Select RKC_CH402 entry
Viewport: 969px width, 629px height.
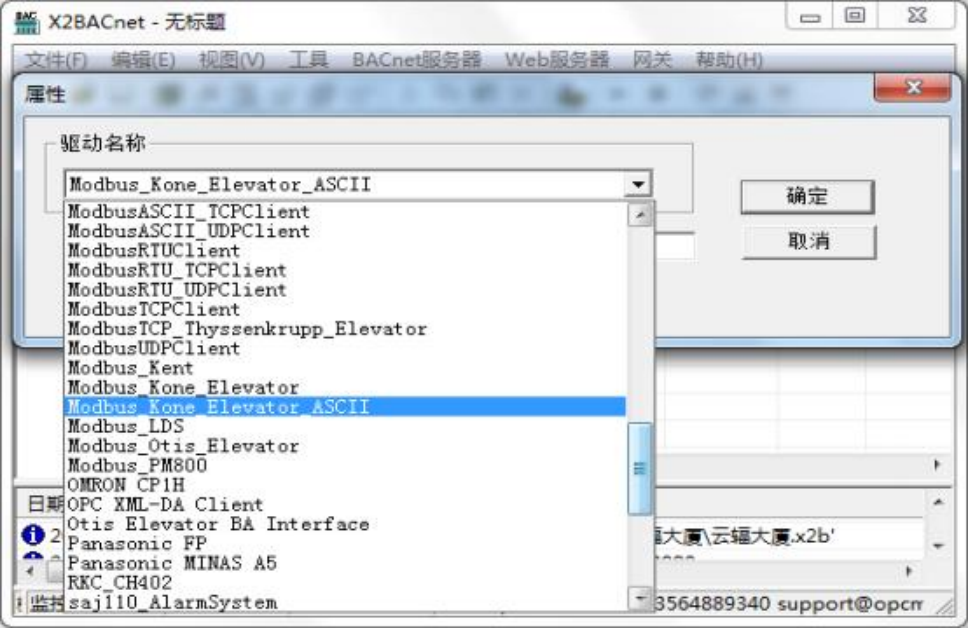click(345, 583)
